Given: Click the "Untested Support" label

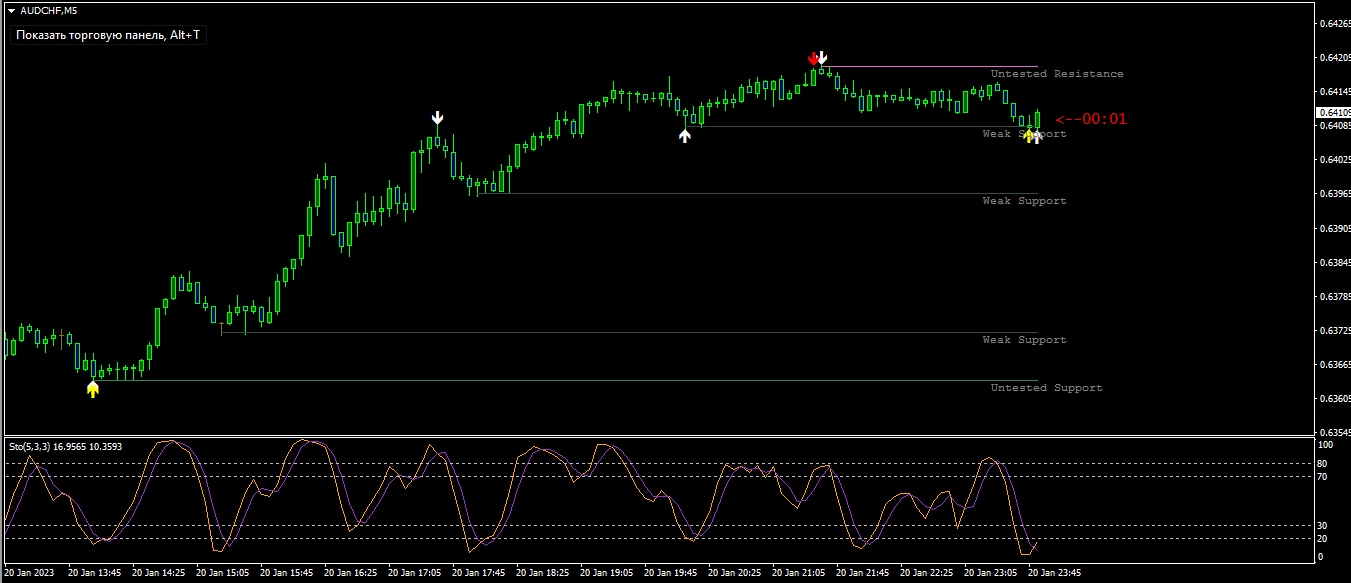Looking at the screenshot, I should 1047,388.
